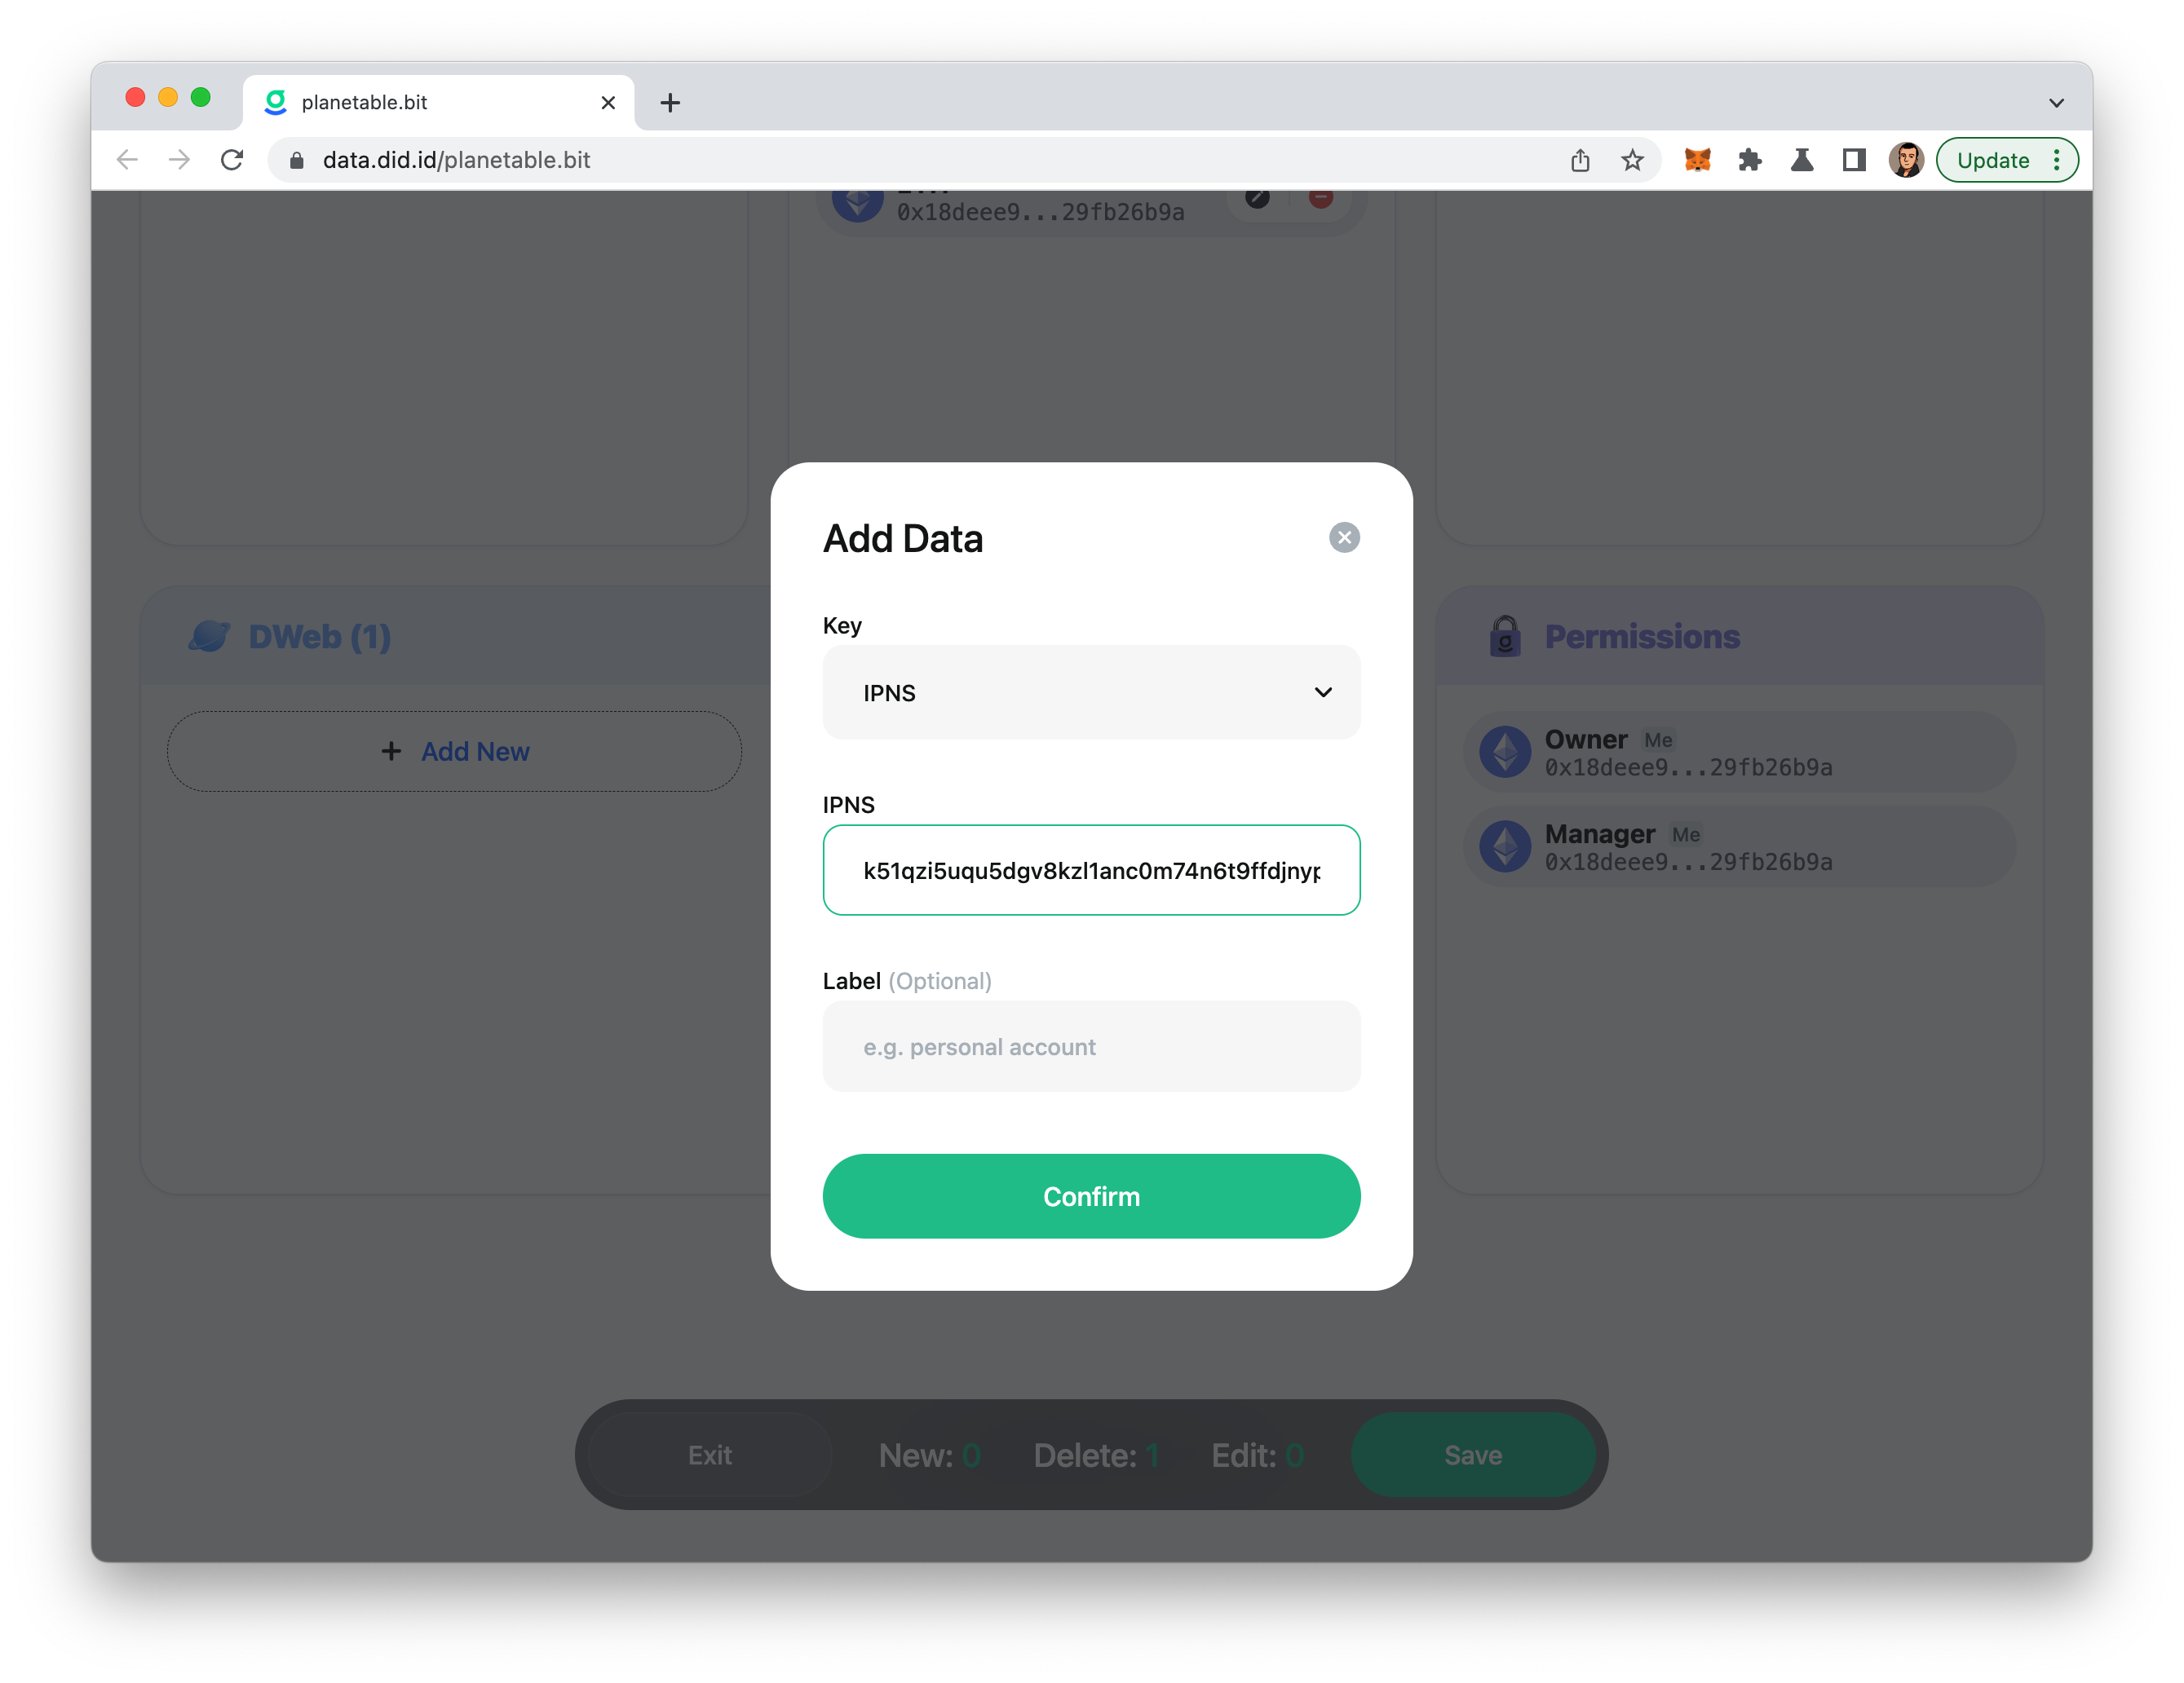Image resolution: width=2184 pixels, height=1683 pixels.
Task: Click the Label optional input field
Action: click(x=1091, y=1045)
